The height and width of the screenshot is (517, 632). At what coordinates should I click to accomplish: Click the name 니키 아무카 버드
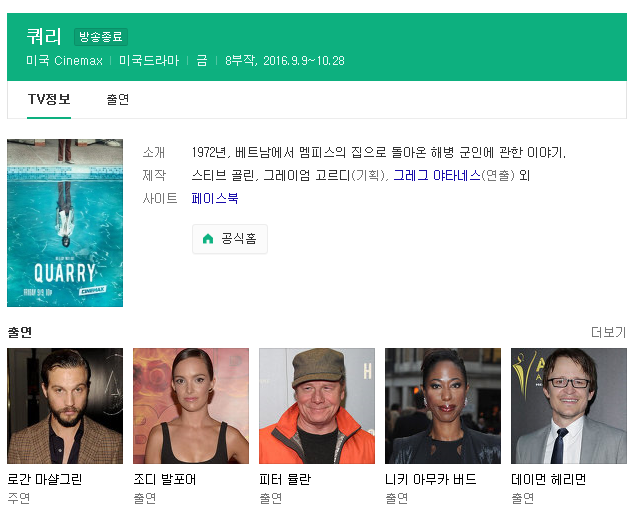tap(431, 479)
